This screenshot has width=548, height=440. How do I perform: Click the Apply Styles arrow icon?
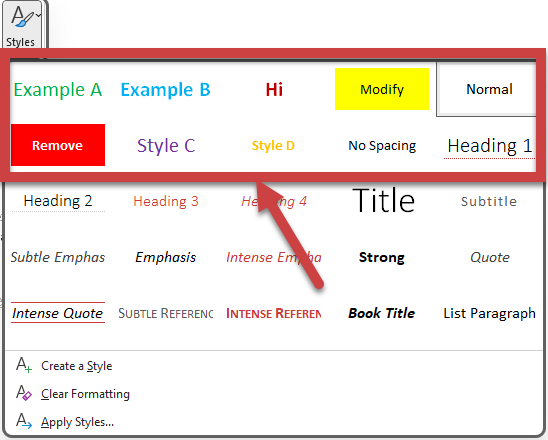click(x=24, y=421)
